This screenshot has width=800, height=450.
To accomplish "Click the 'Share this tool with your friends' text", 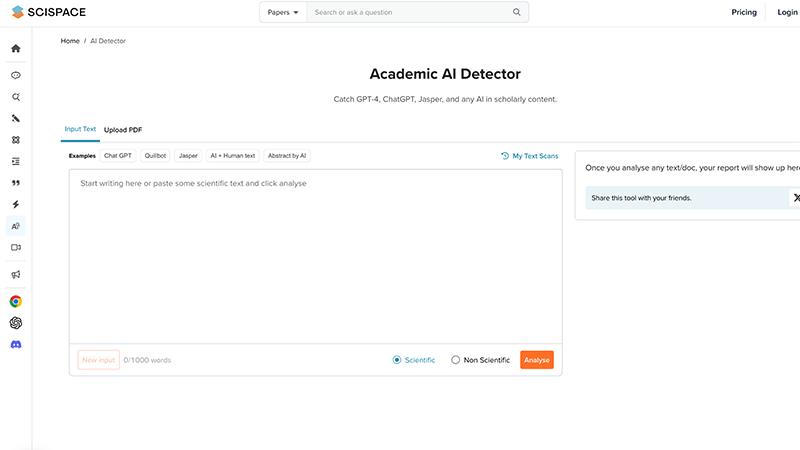I will pyautogui.click(x=641, y=197).
